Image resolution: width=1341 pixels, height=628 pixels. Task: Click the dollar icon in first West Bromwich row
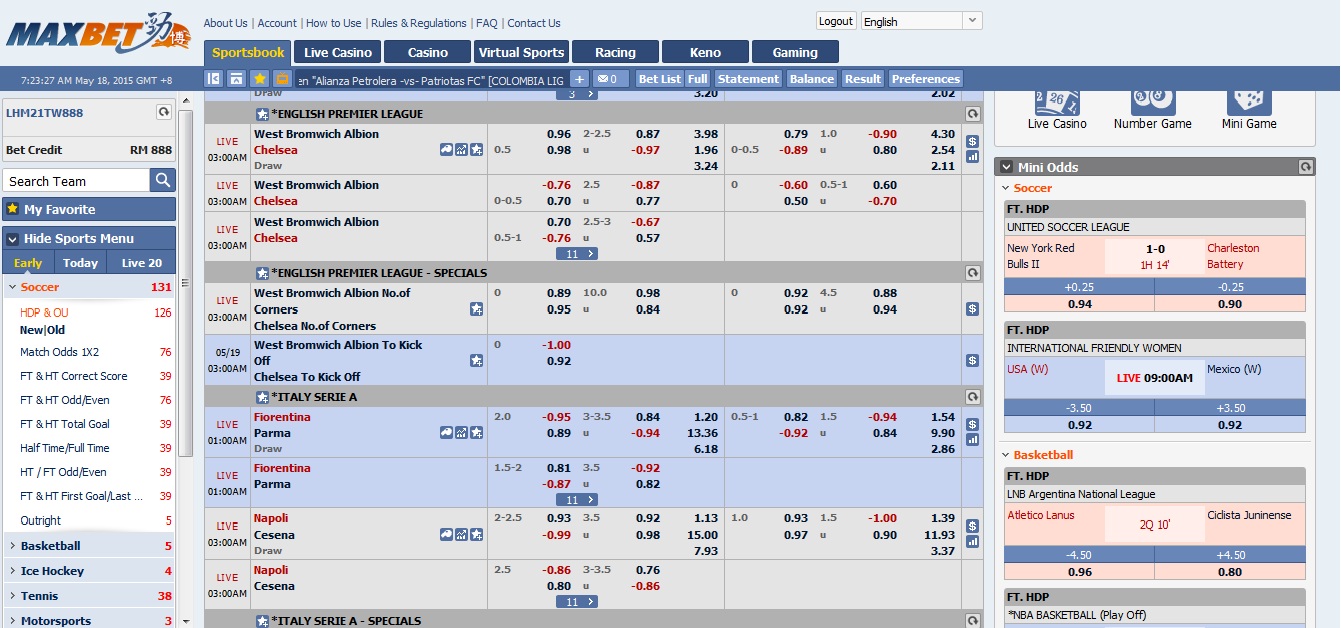pos(972,142)
